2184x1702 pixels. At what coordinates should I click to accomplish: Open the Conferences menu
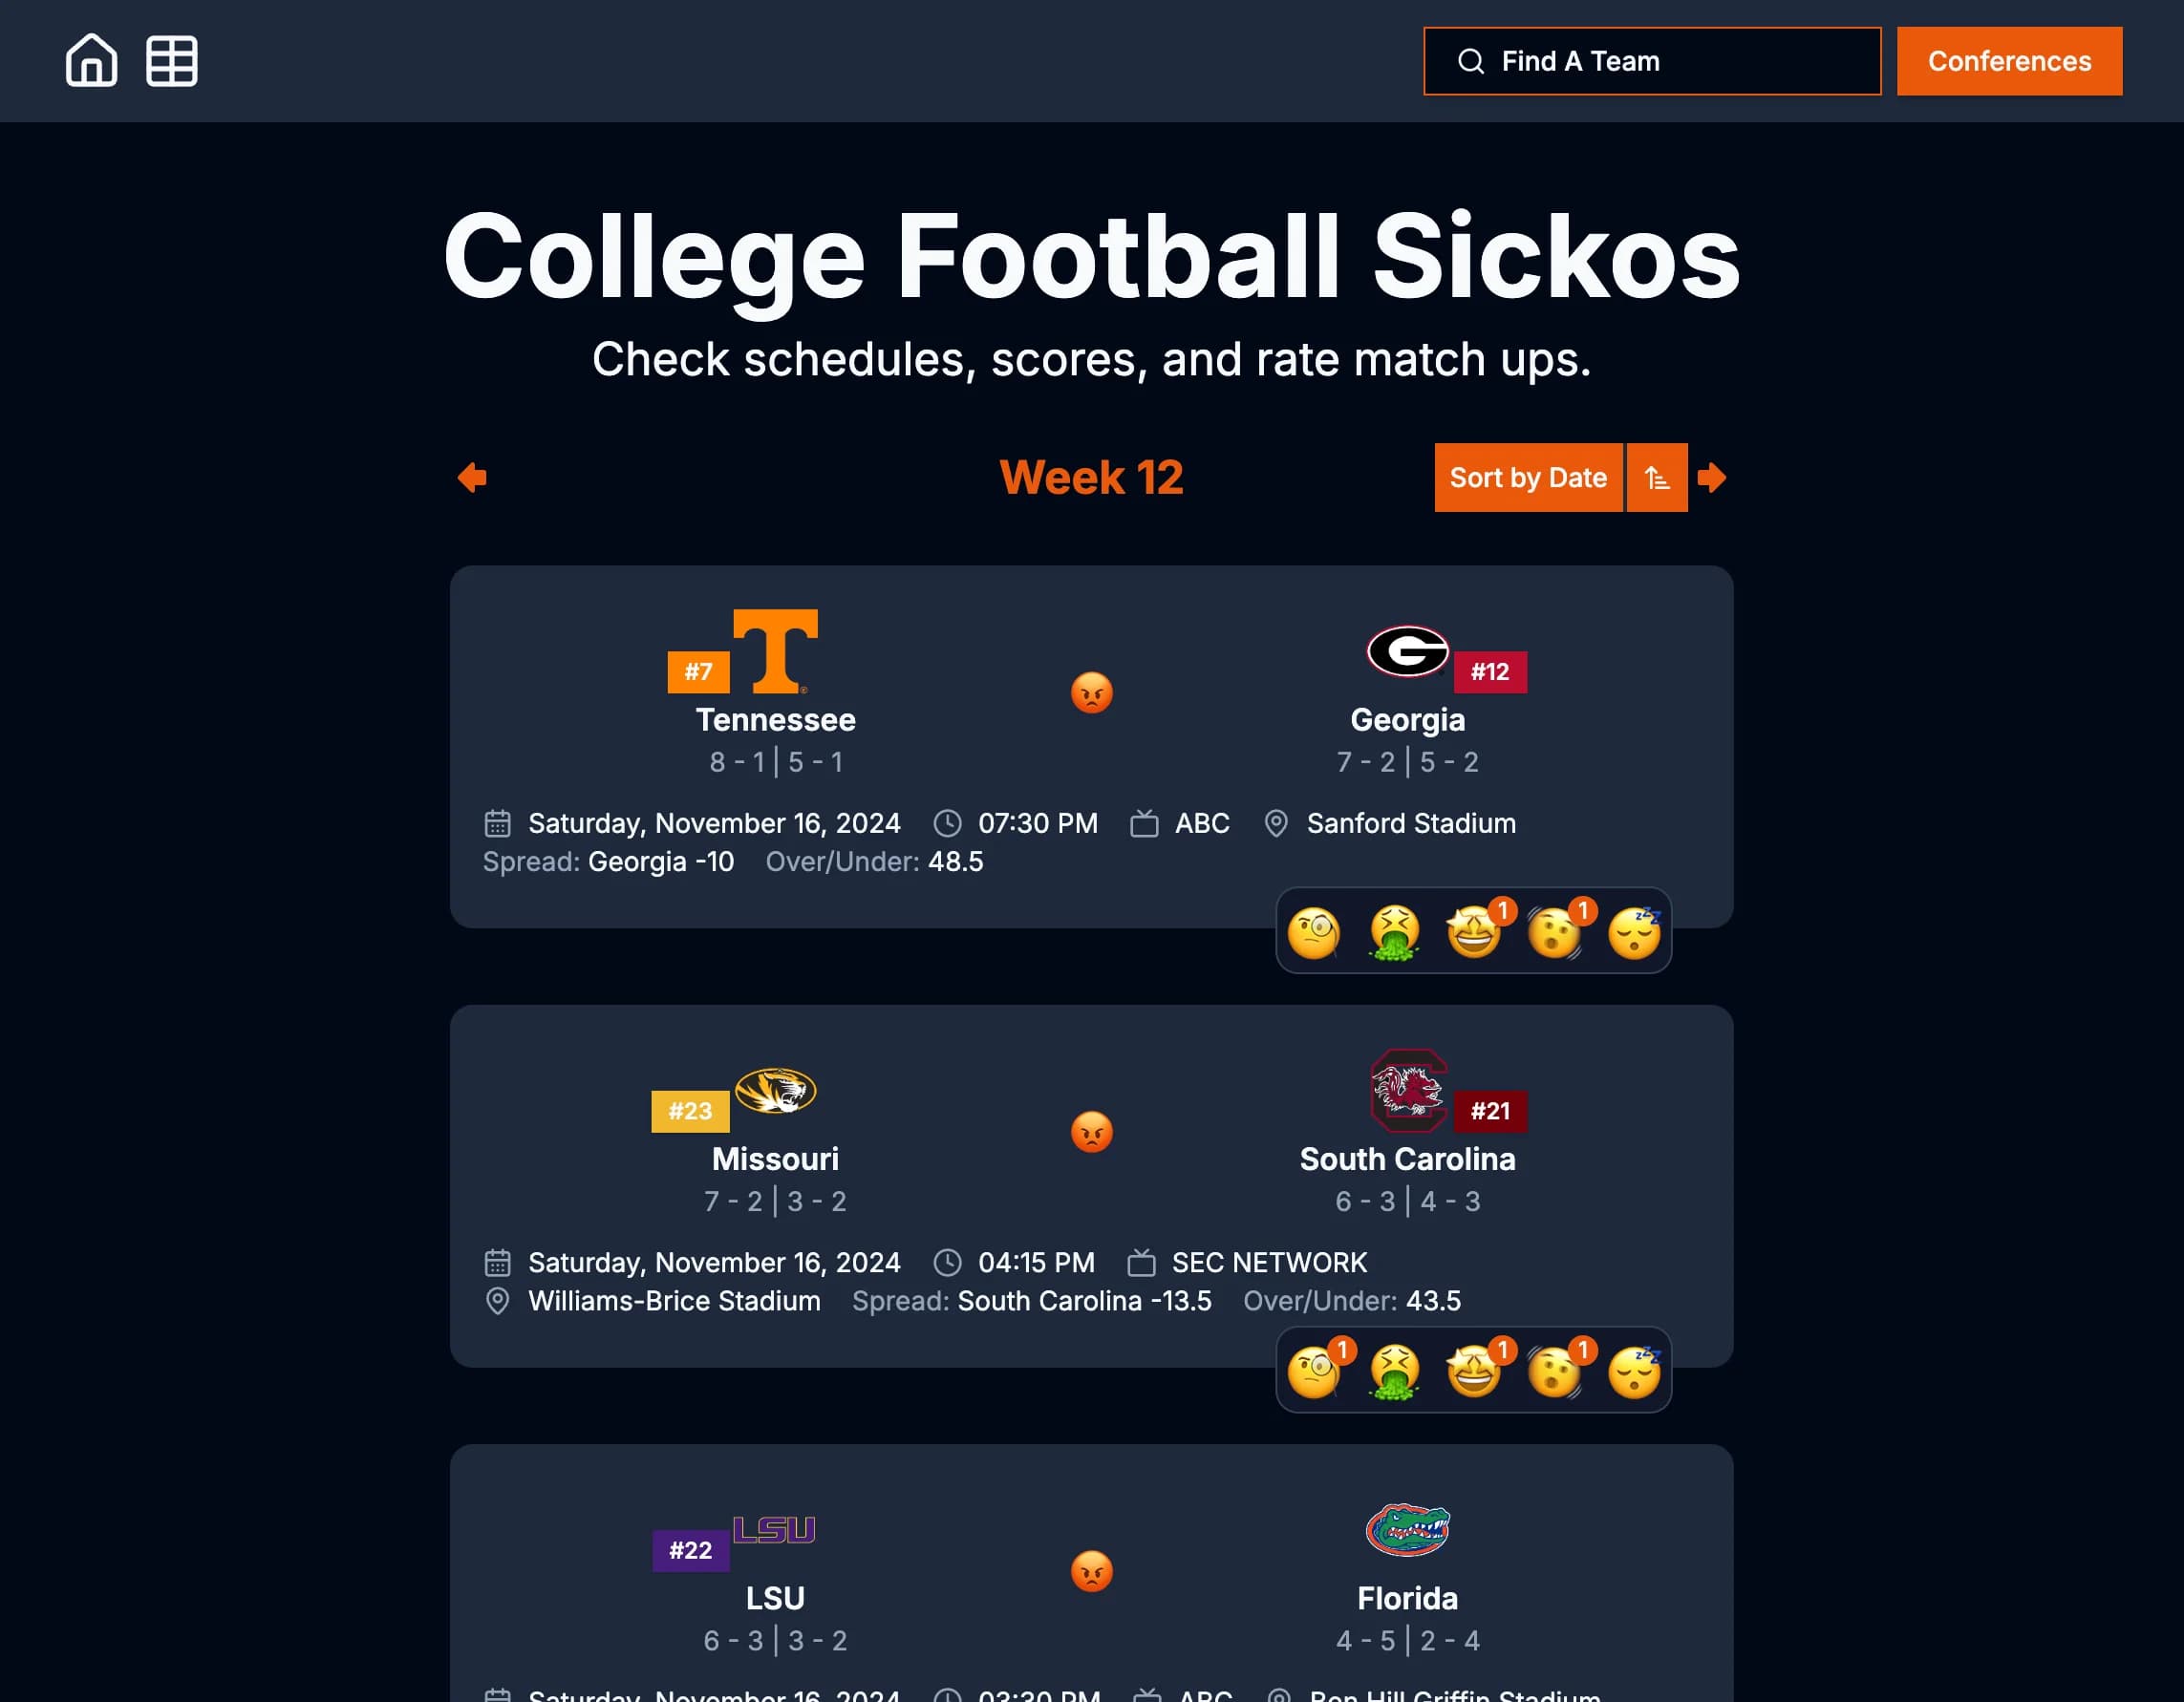(x=2009, y=61)
